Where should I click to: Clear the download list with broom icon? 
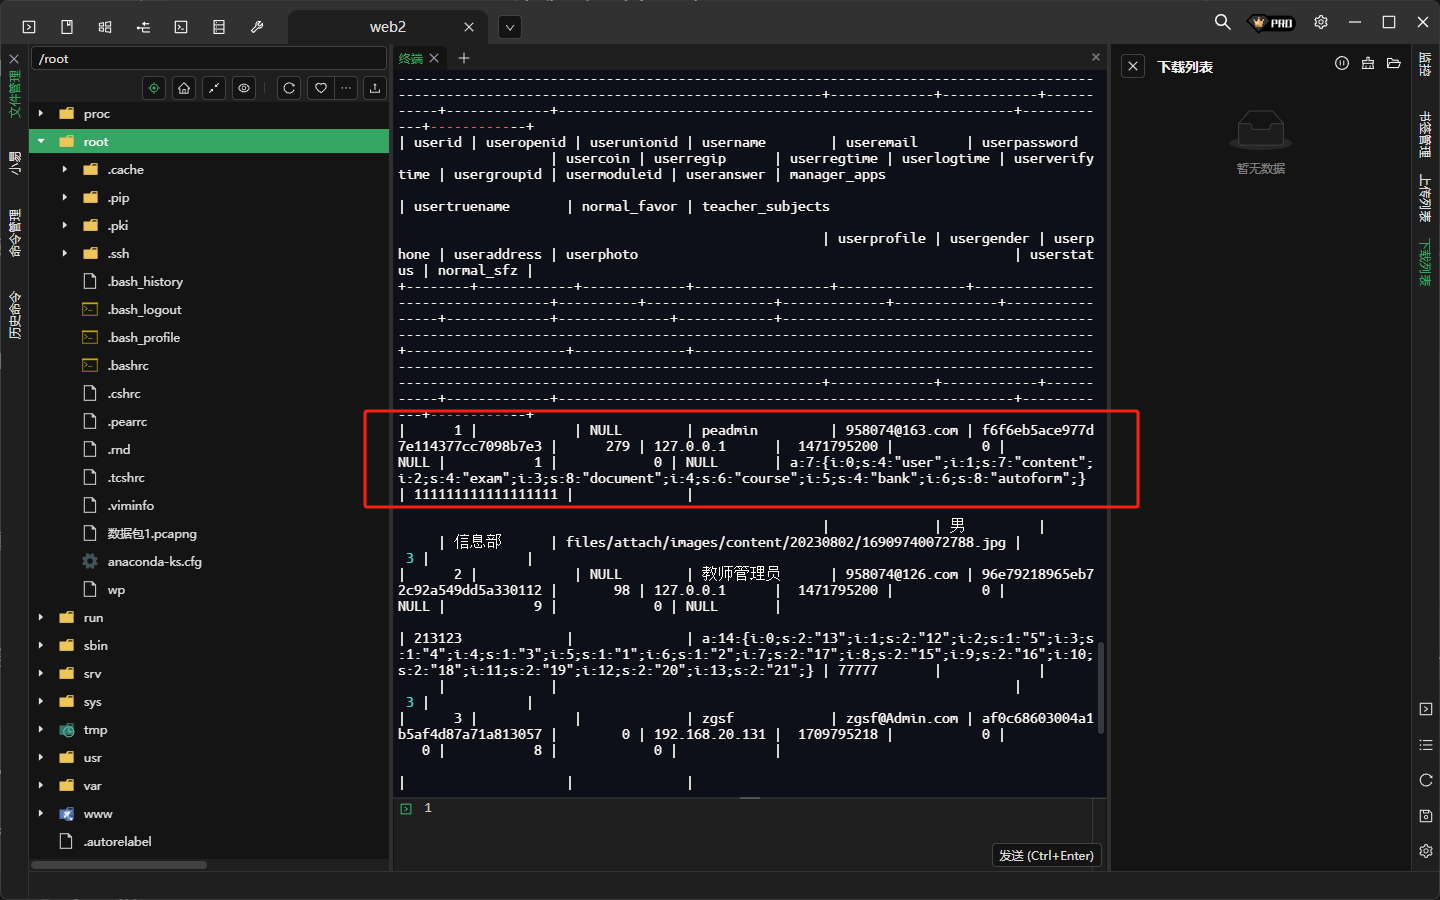(1368, 64)
